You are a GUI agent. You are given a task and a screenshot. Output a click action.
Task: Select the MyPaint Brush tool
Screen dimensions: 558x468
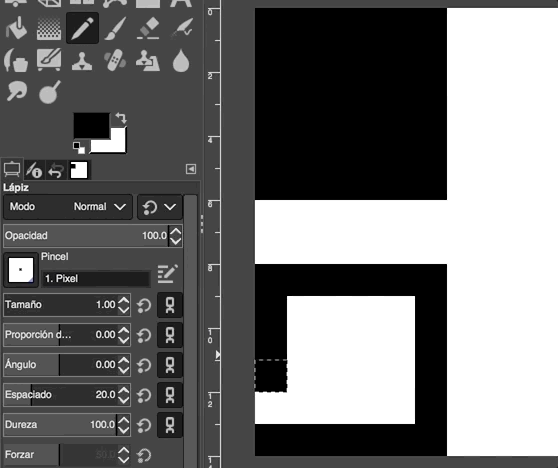49,60
